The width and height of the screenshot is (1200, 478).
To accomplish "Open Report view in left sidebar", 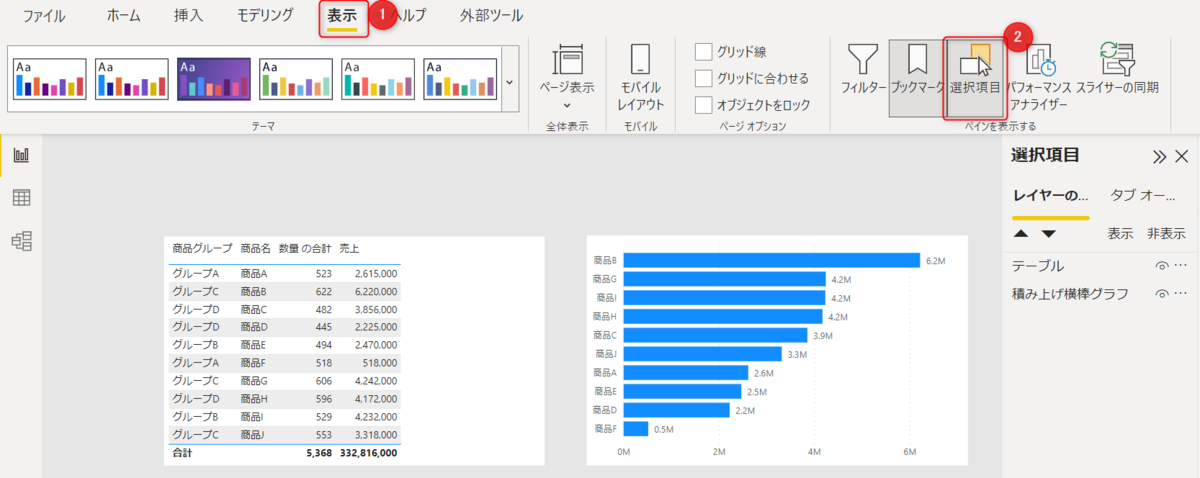I will pos(21,156).
